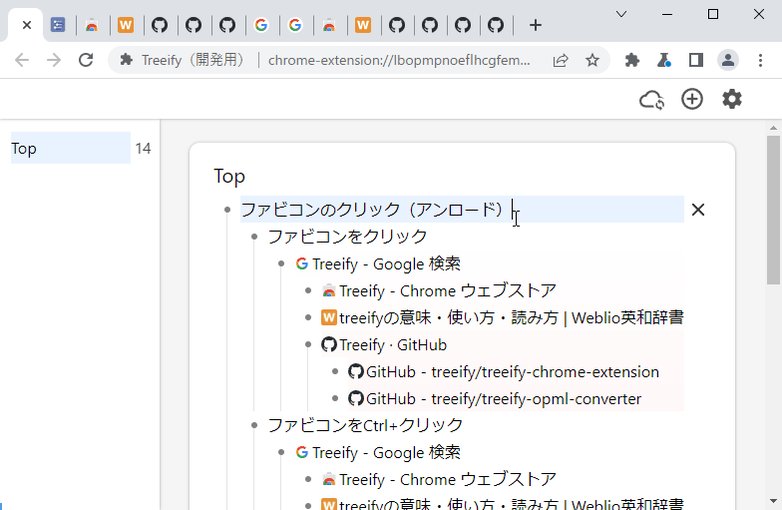Collapse Treeify · GitHub via its bullet

coord(308,344)
